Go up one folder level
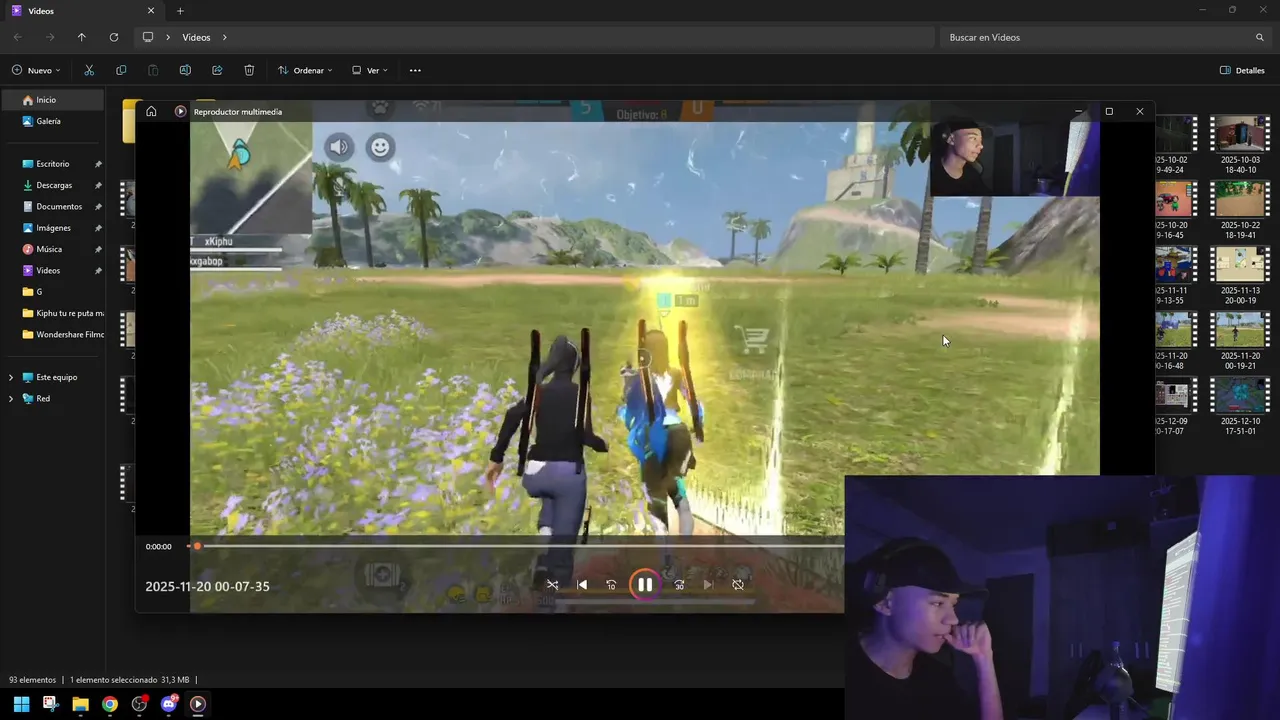This screenshot has height=720, width=1280. pyautogui.click(x=82, y=37)
